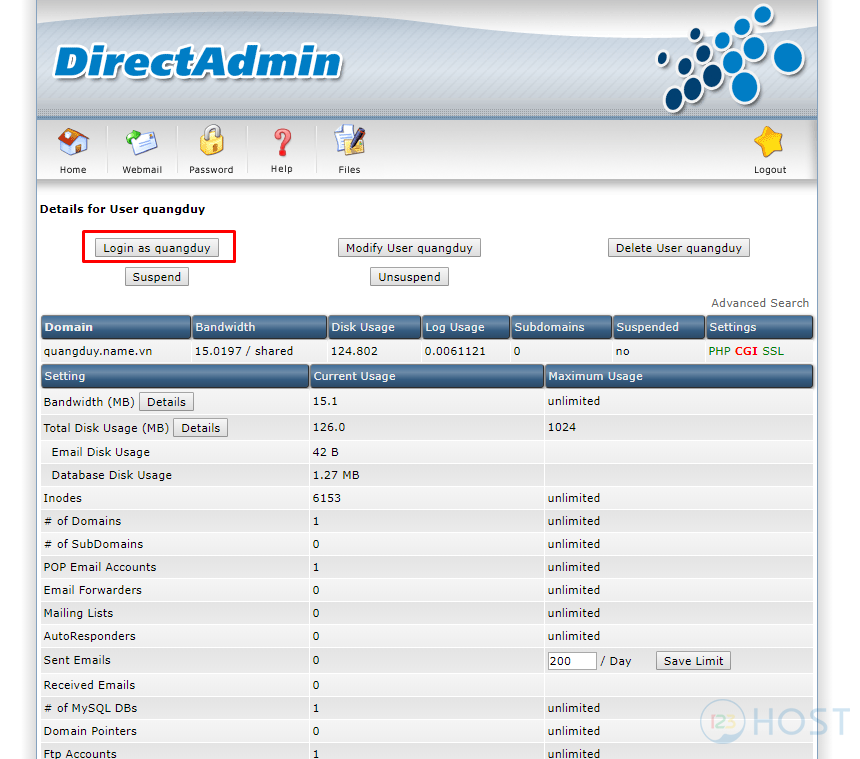
Task: Click the Received Emails row label
Action: pos(89,686)
